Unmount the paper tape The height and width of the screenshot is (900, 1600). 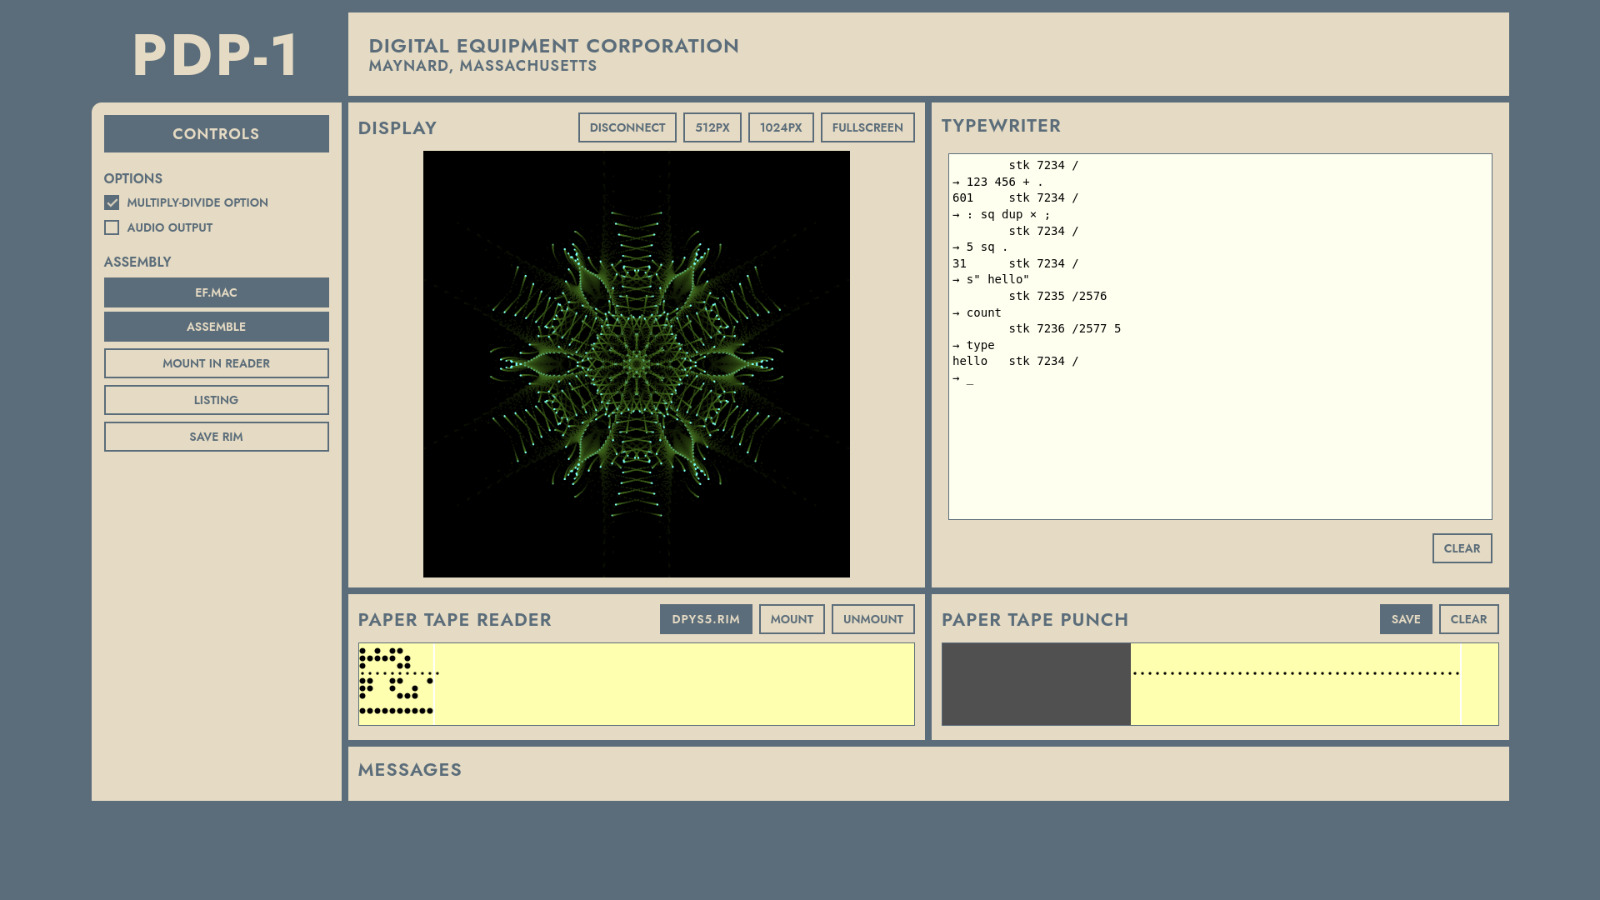pyautogui.click(x=872, y=620)
